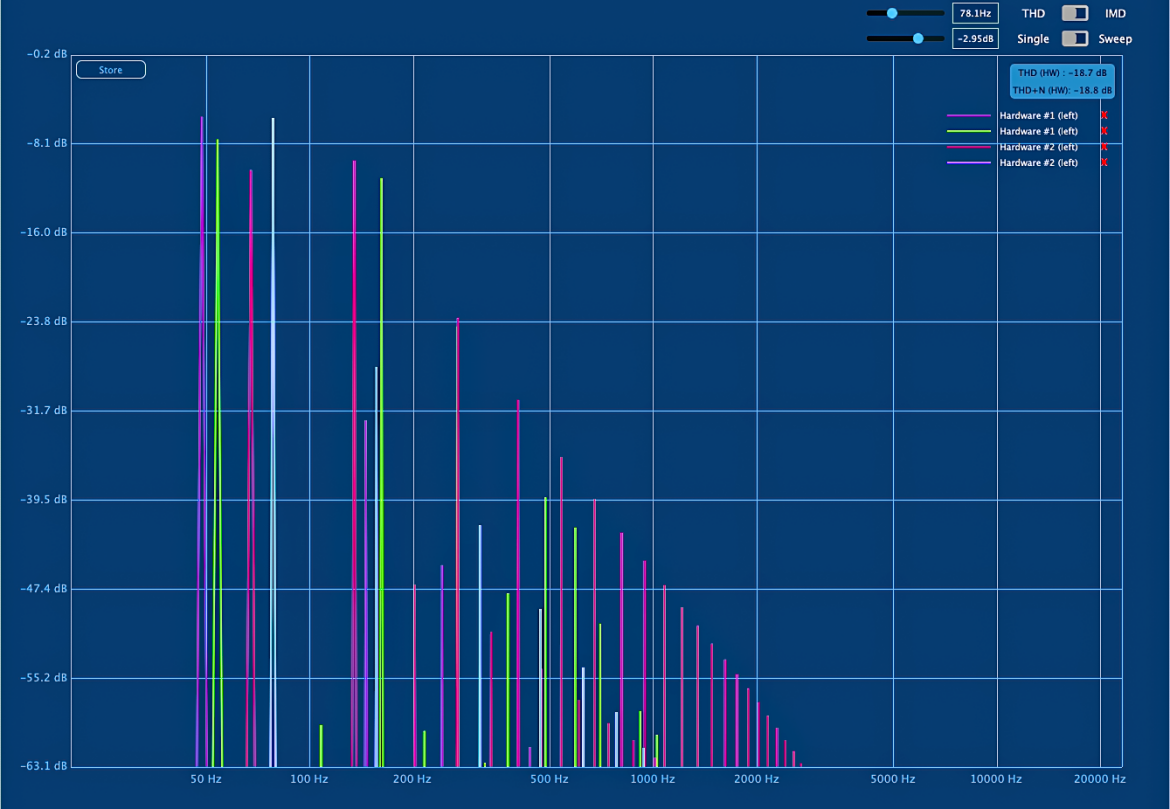
Task: Click the 1000 Hz axis label
Action: (652, 779)
